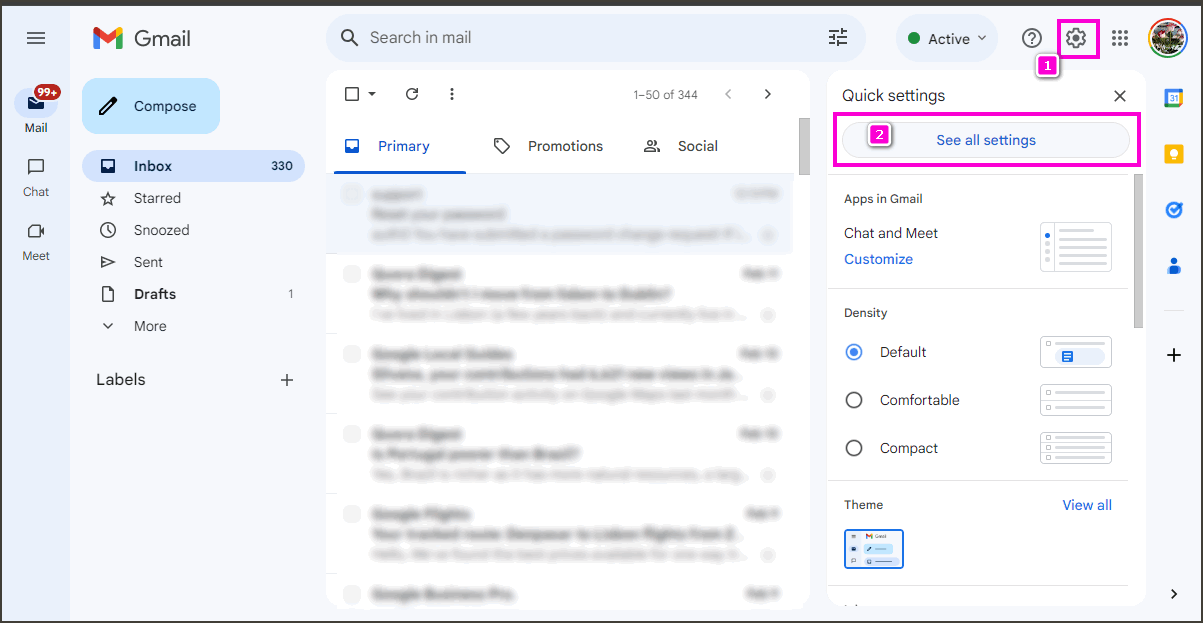Open Chat in the left rail
The image size is (1203, 623).
click(36, 176)
